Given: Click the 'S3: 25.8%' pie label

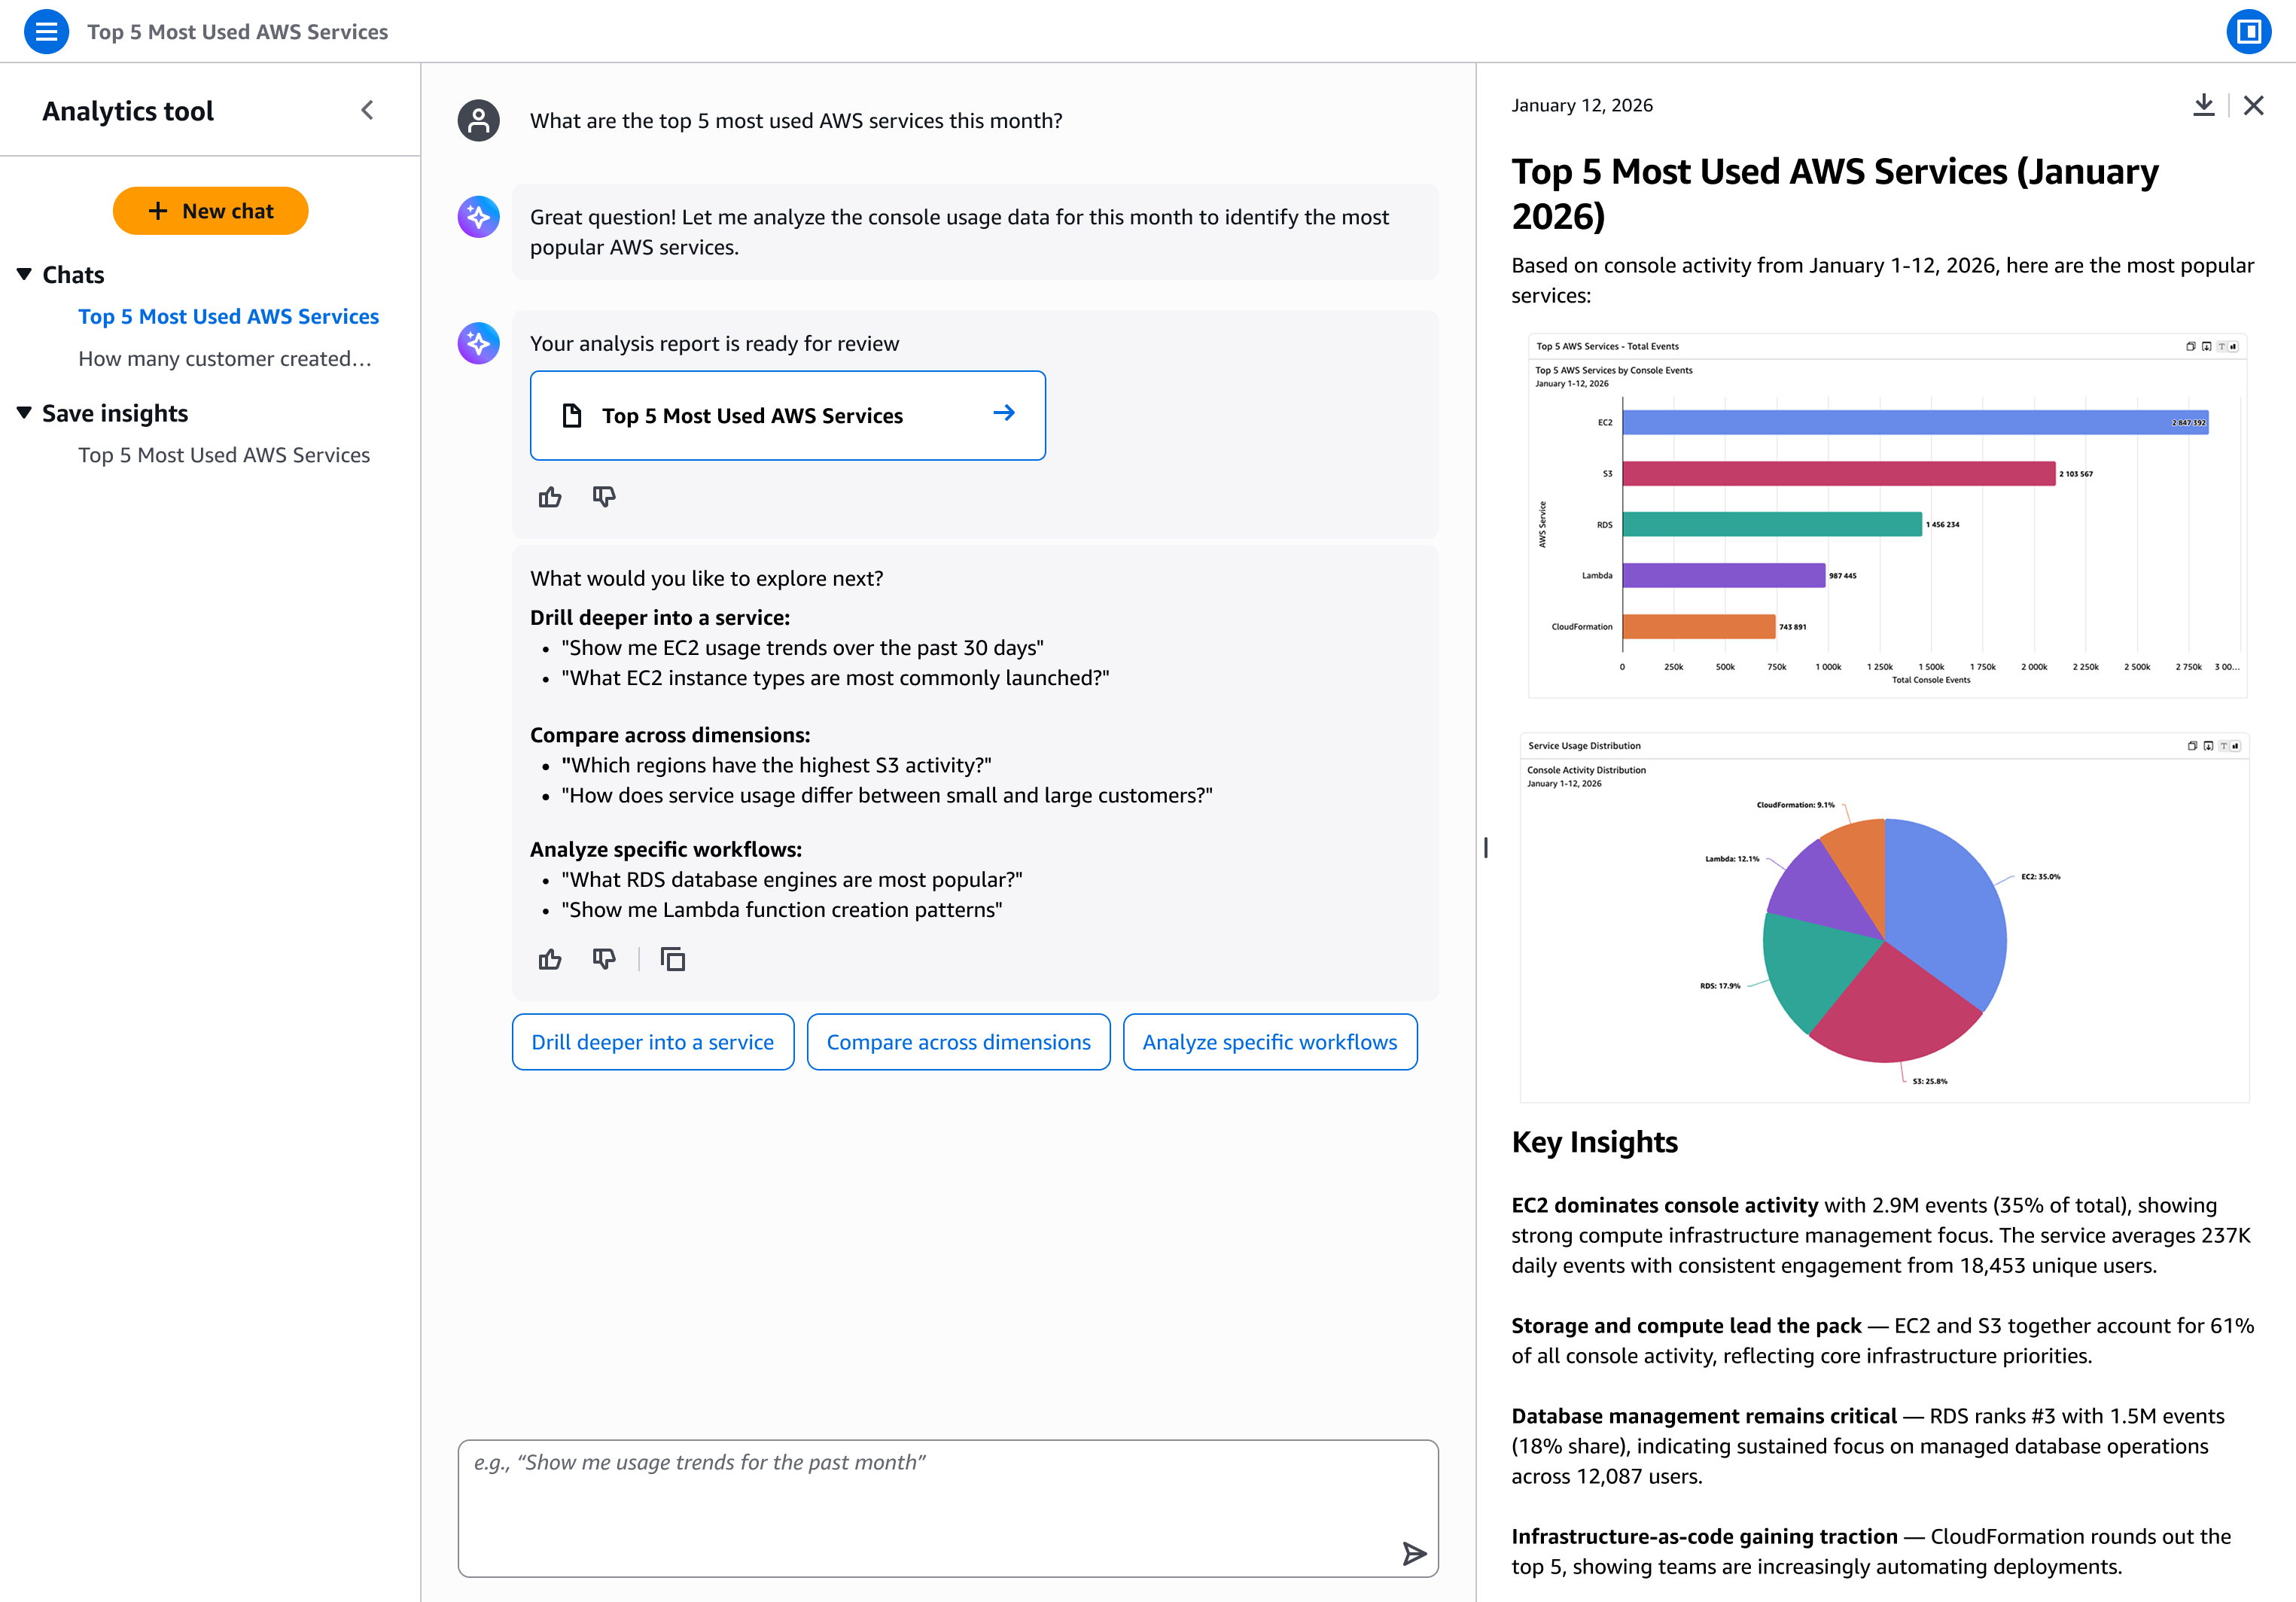Looking at the screenshot, I should pos(1930,1081).
